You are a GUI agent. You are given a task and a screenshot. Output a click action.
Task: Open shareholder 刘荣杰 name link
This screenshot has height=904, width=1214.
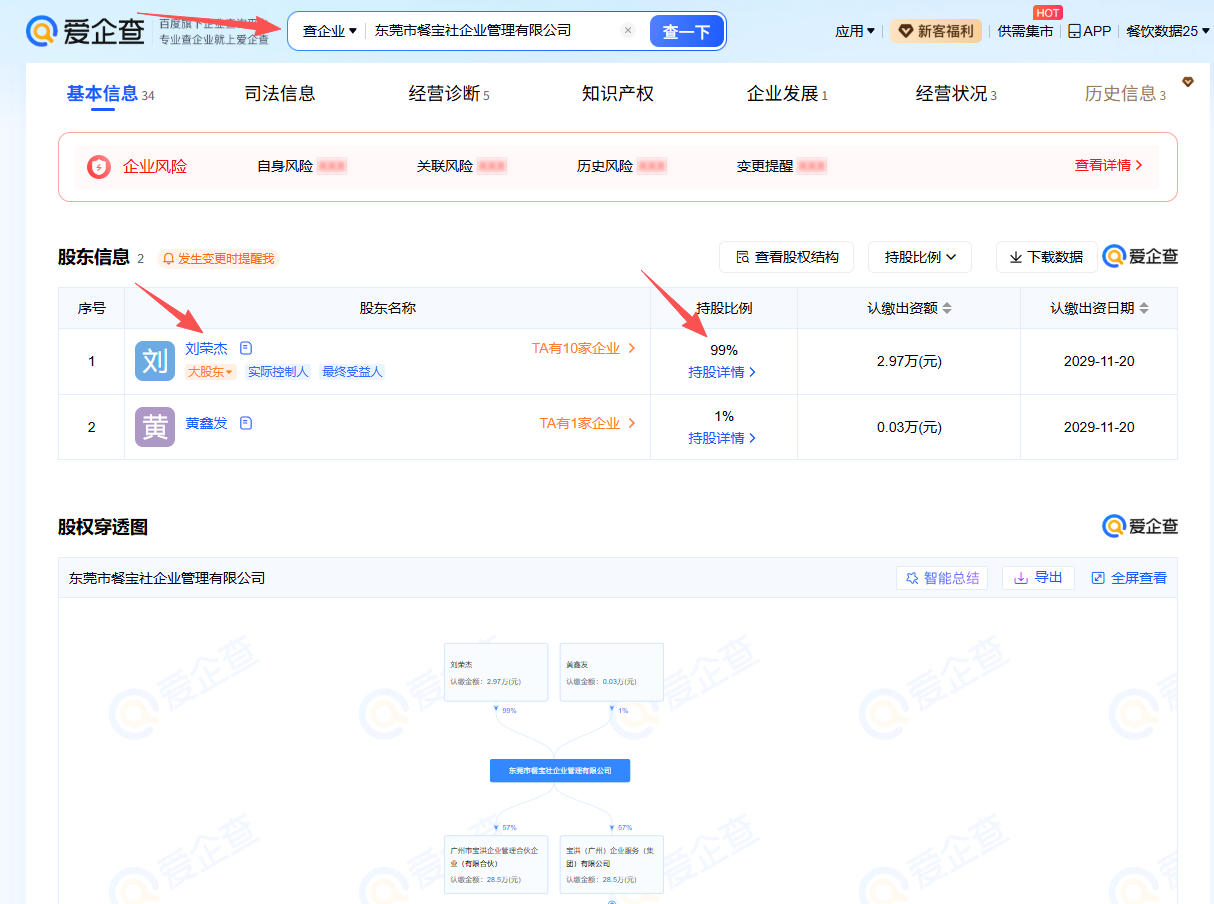pyautogui.click(x=206, y=349)
